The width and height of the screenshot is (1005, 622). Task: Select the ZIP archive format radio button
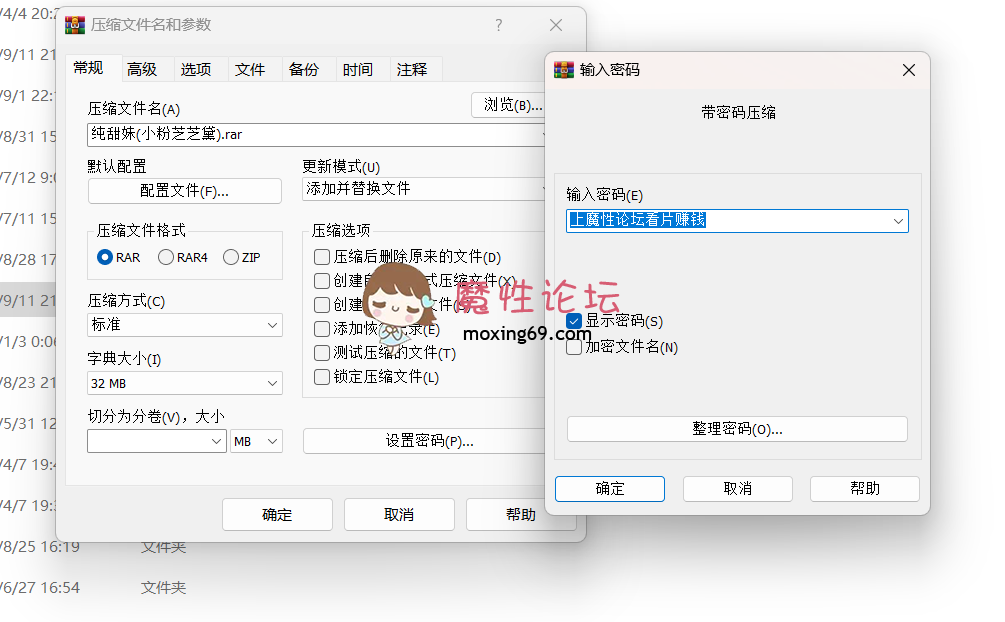click(x=232, y=257)
